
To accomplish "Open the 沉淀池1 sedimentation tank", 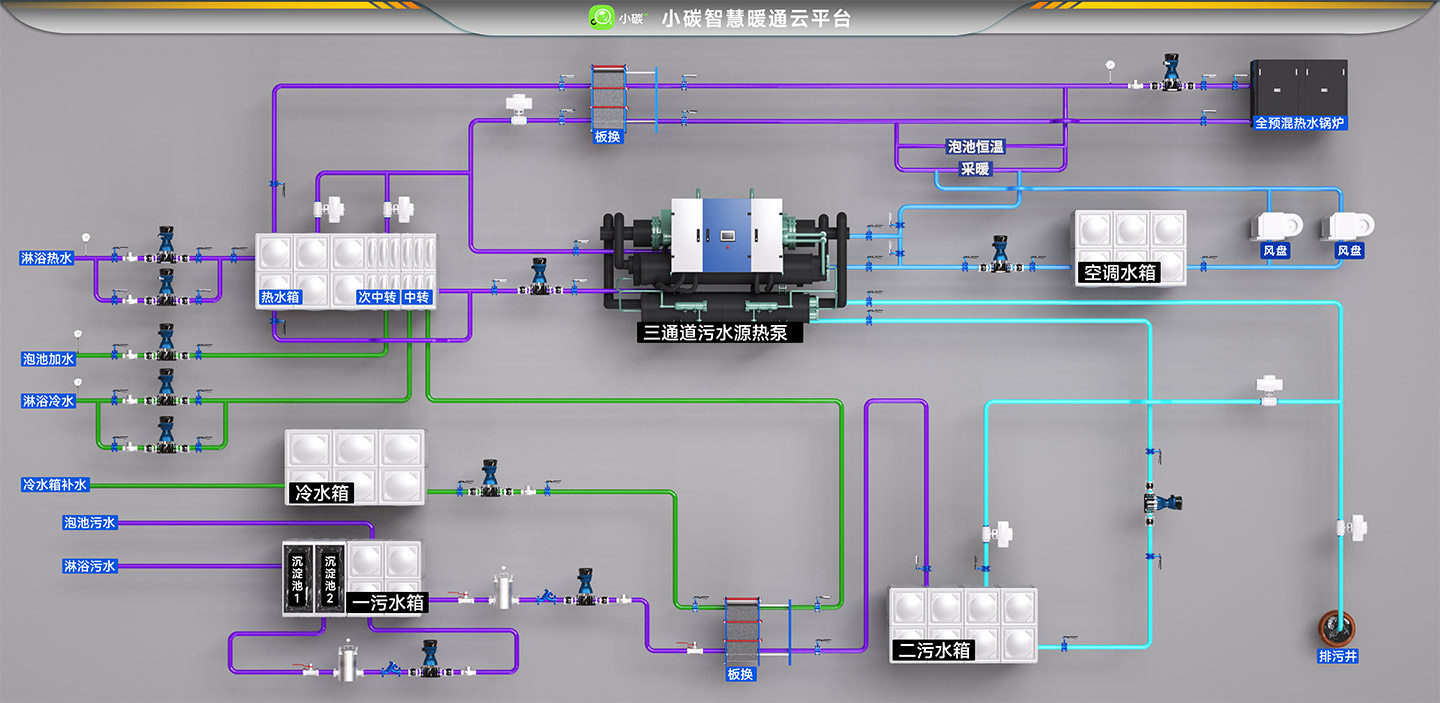I will 297,577.
